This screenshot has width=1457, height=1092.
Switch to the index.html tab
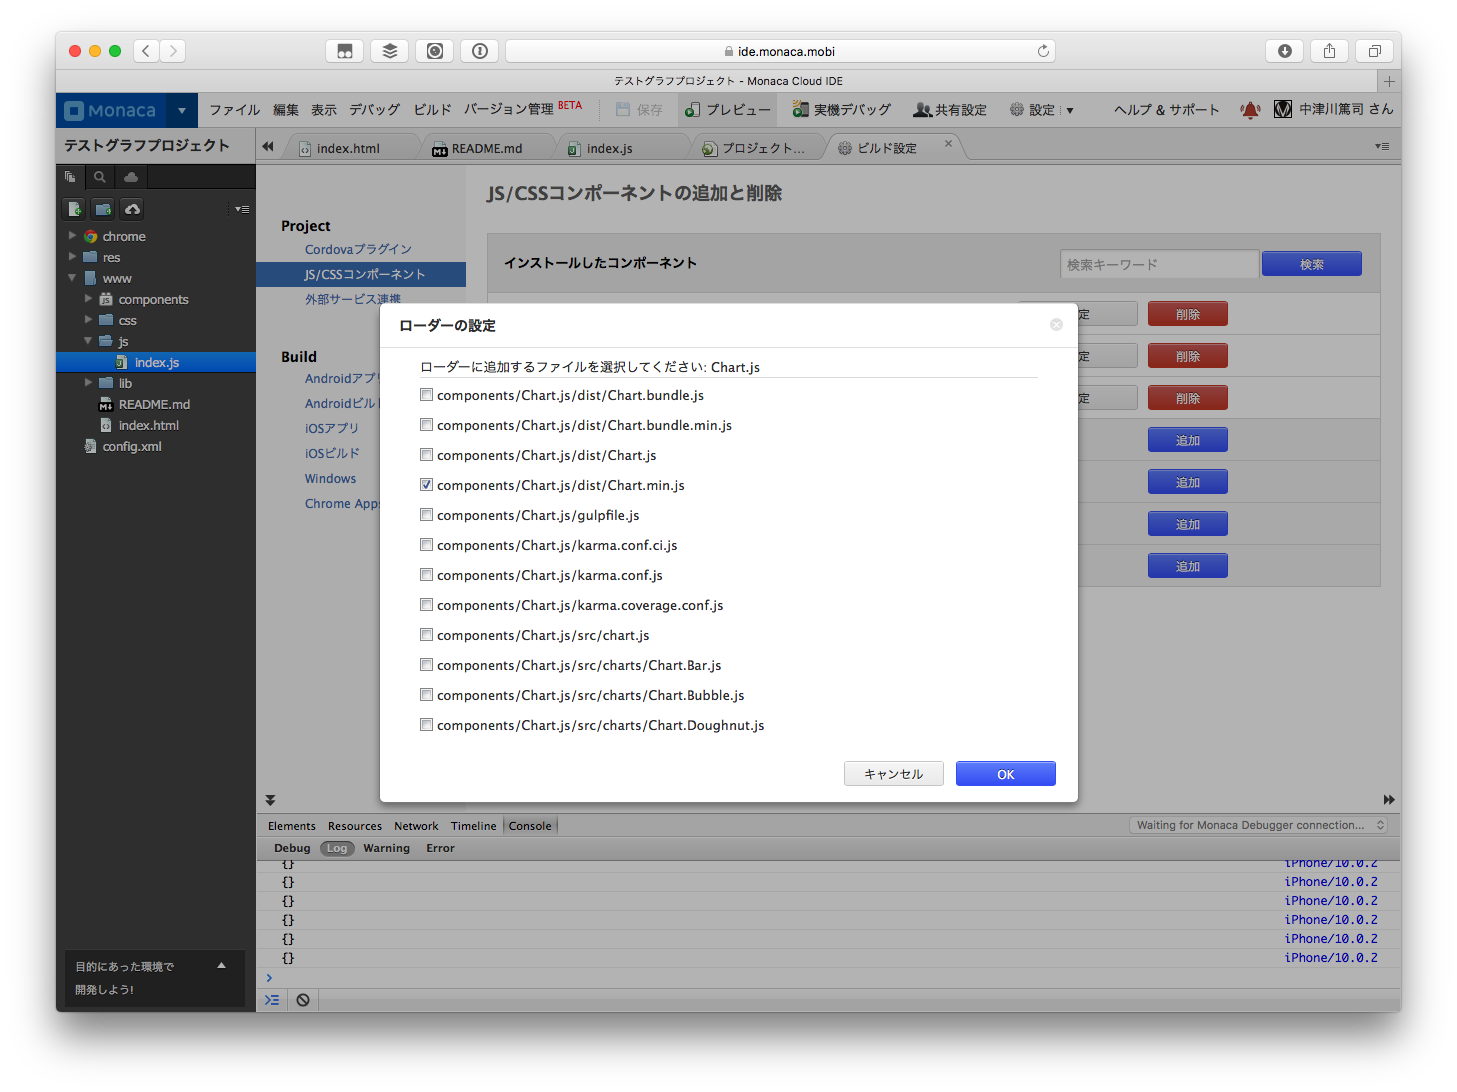347,147
